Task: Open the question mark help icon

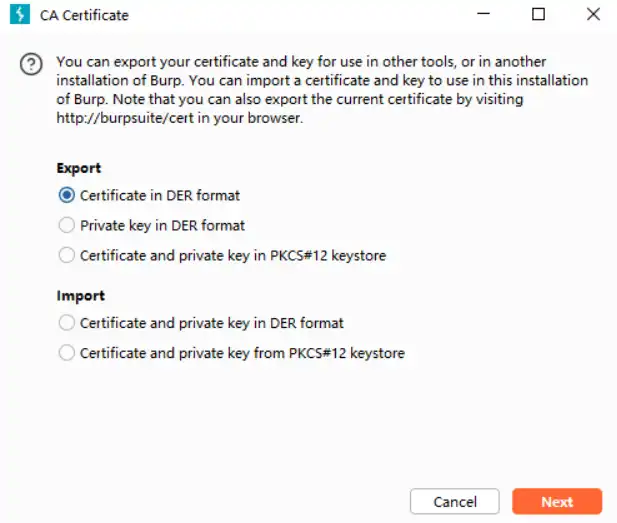Action: coord(31,64)
